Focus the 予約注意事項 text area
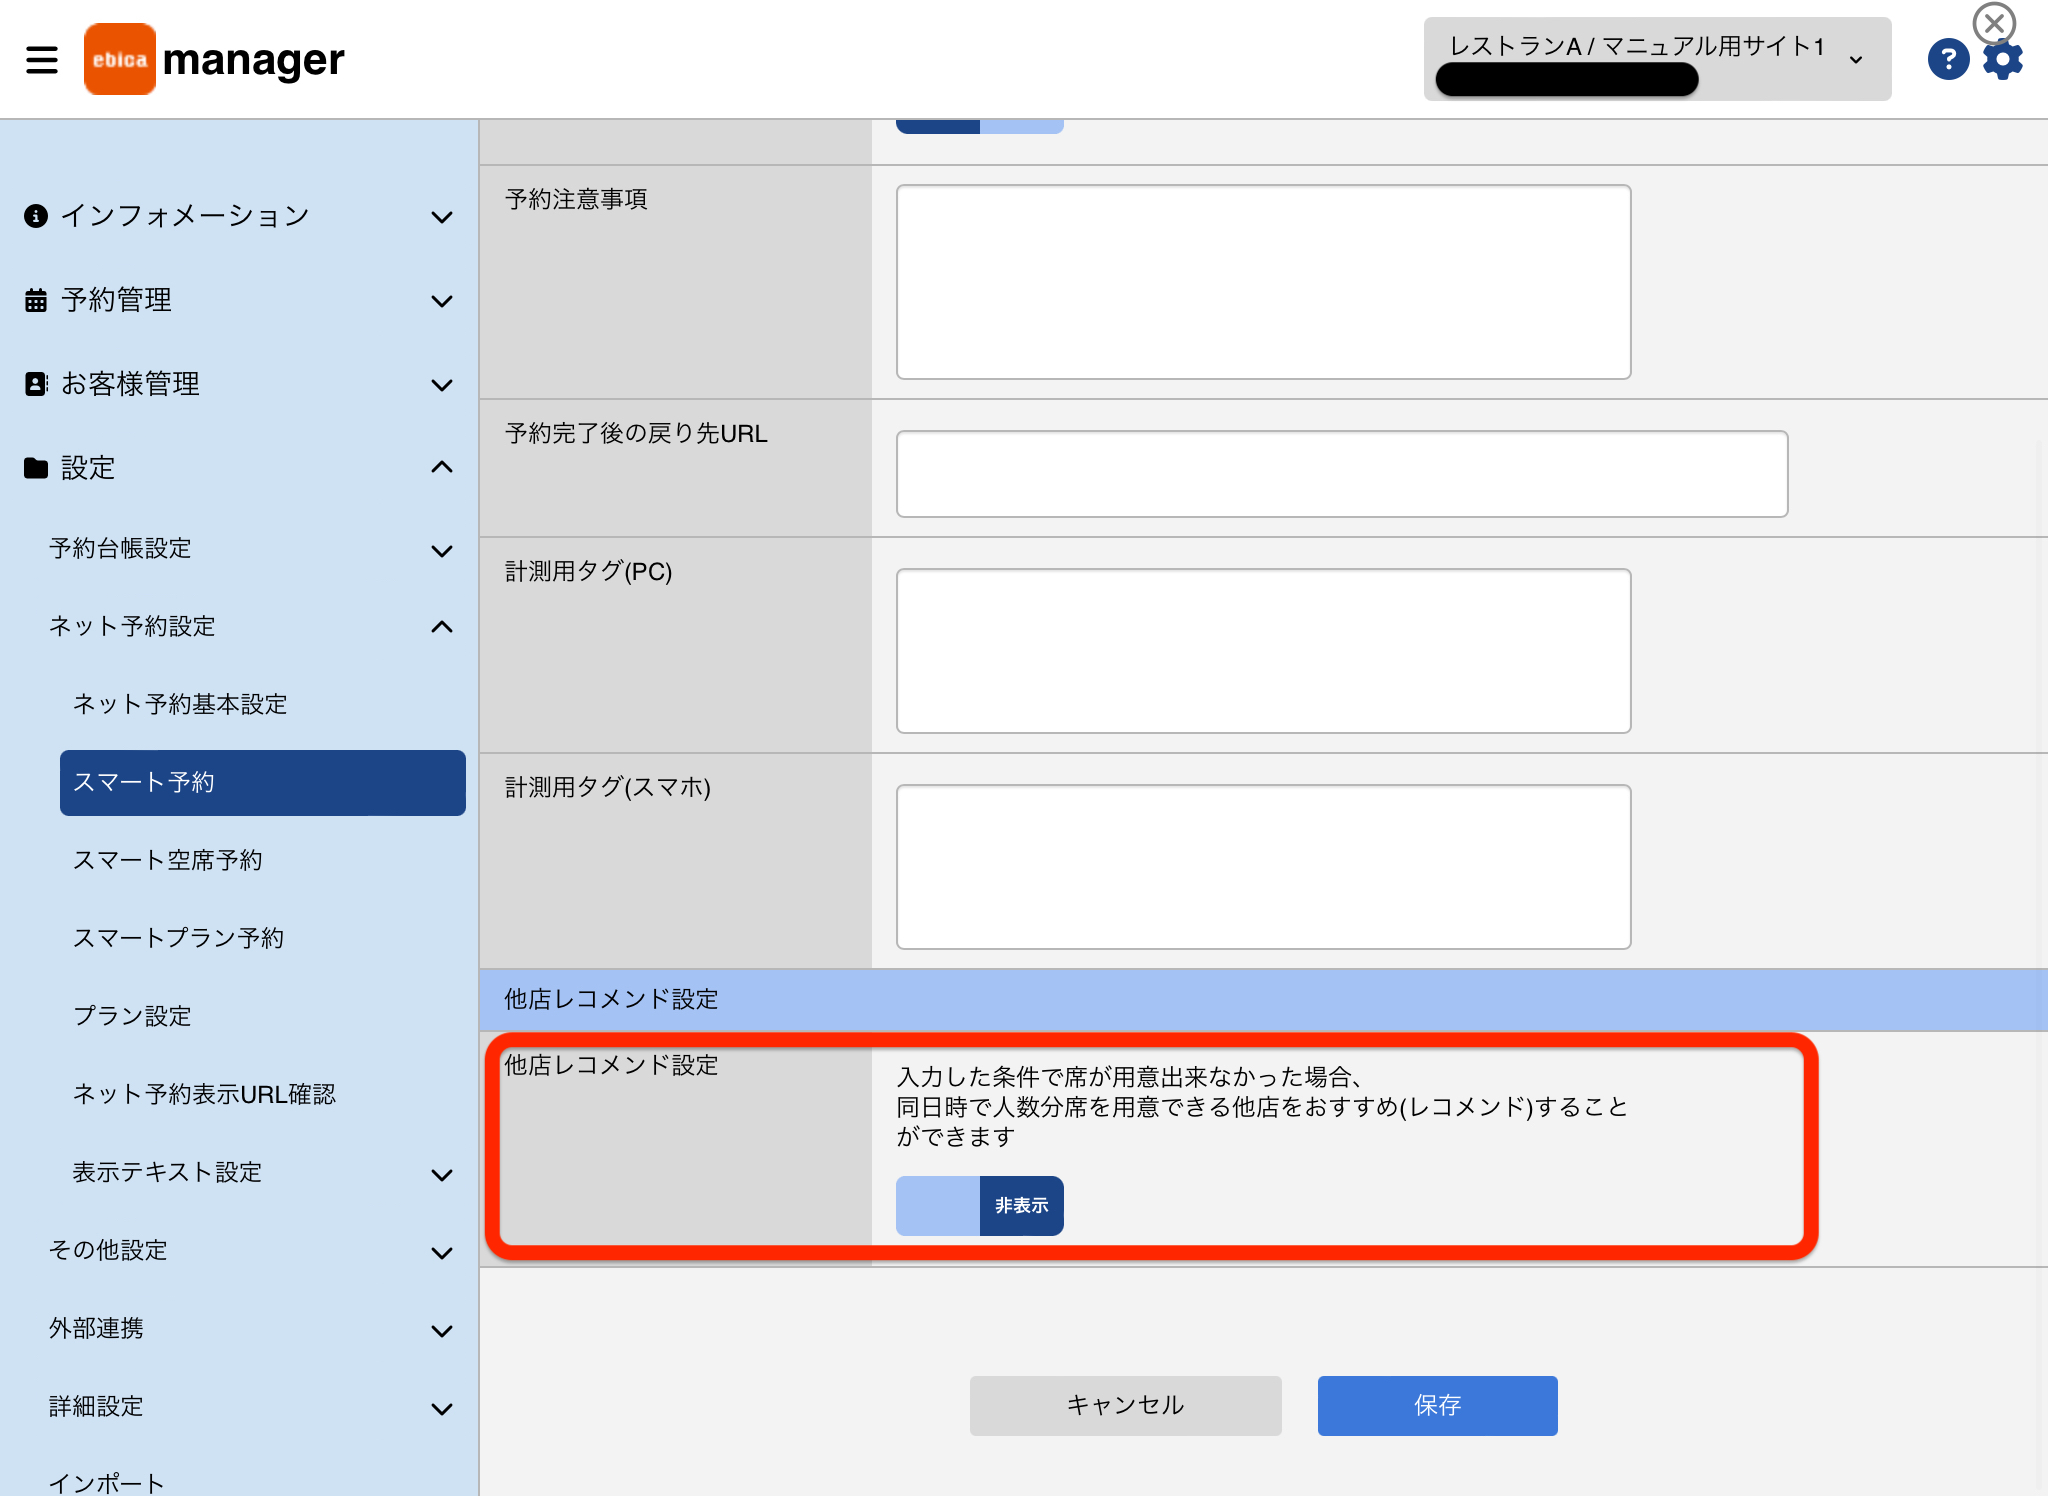Screen dimensions: 2048x1496 (1263, 282)
